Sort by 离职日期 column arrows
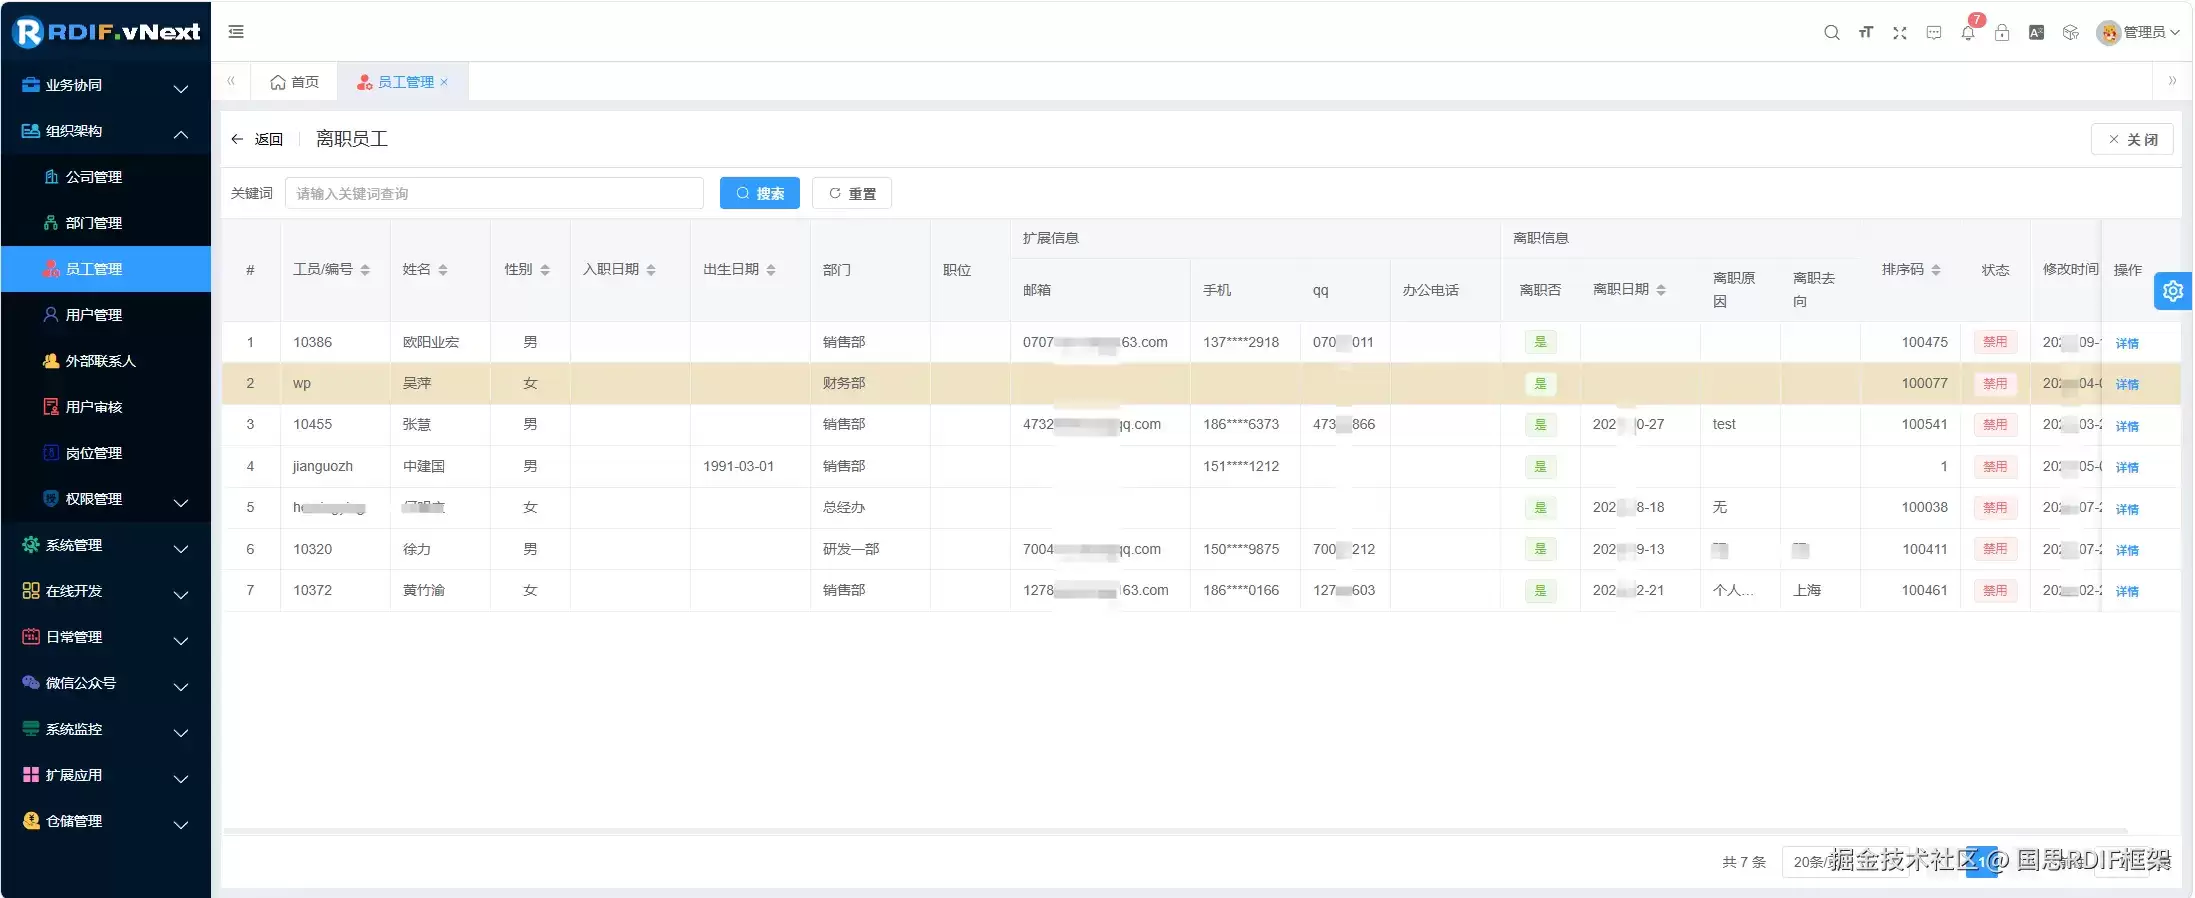Screen dimensions: 2195x898 click(x=1661, y=290)
